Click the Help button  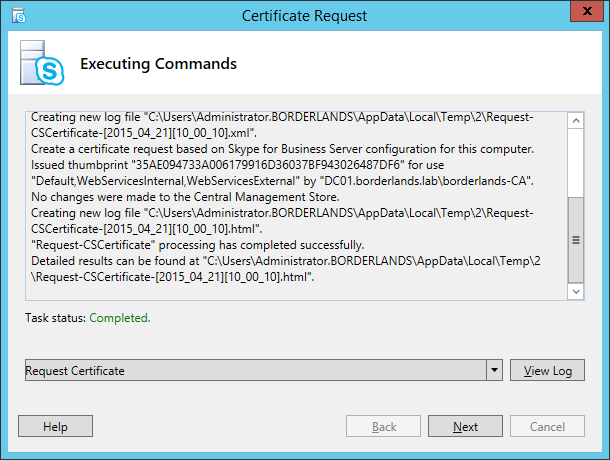click(55, 426)
